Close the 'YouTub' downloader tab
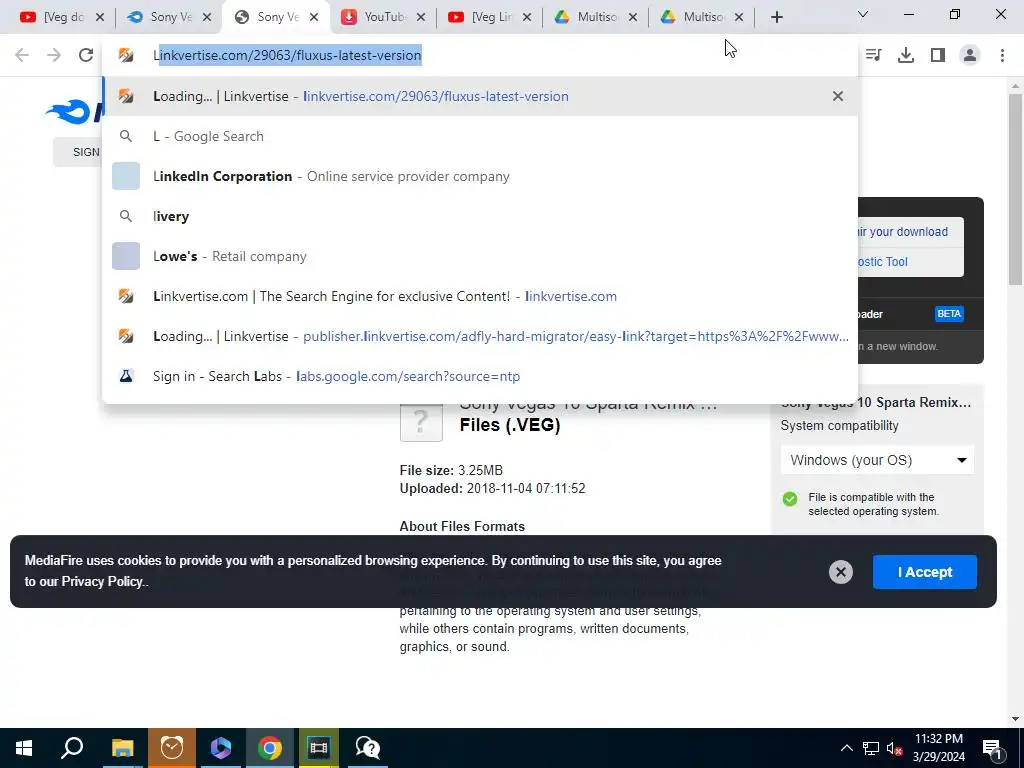The width and height of the screenshot is (1024, 768). click(x=421, y=18)
